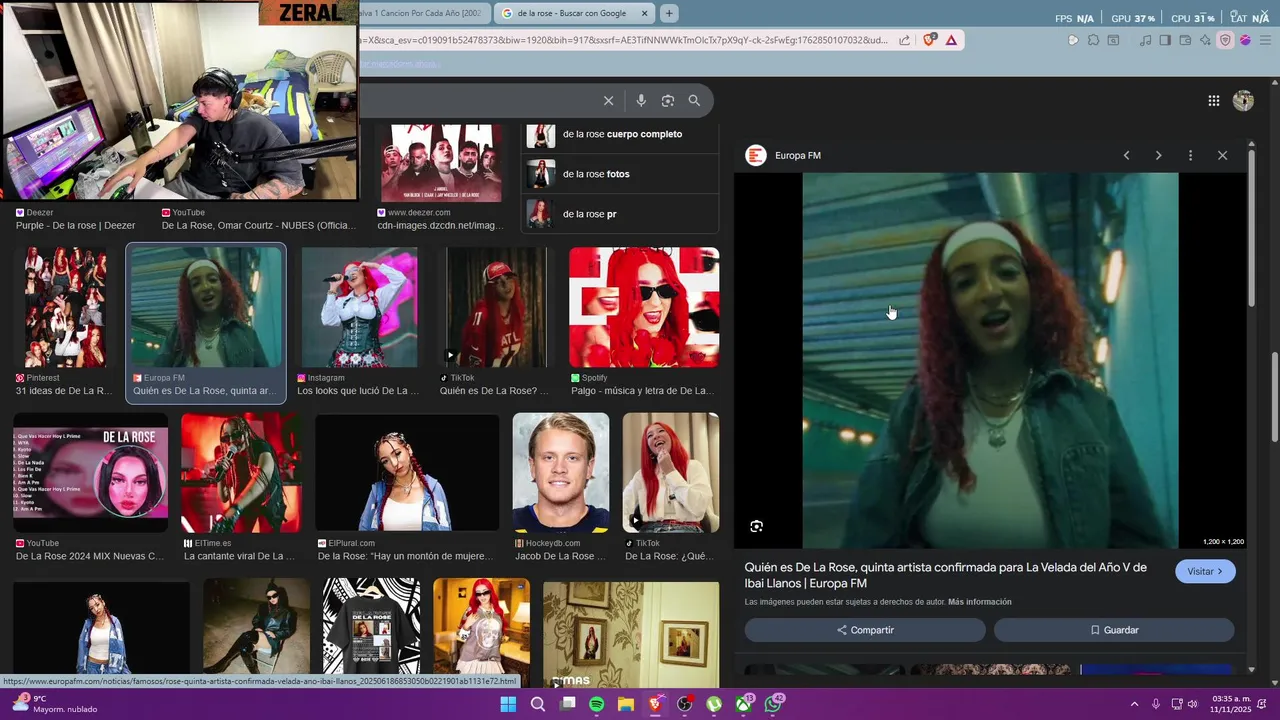Viewport: 1280px width, 720px height.
Task: Open the browser extensions puzzle icon
Action: 1093,40
